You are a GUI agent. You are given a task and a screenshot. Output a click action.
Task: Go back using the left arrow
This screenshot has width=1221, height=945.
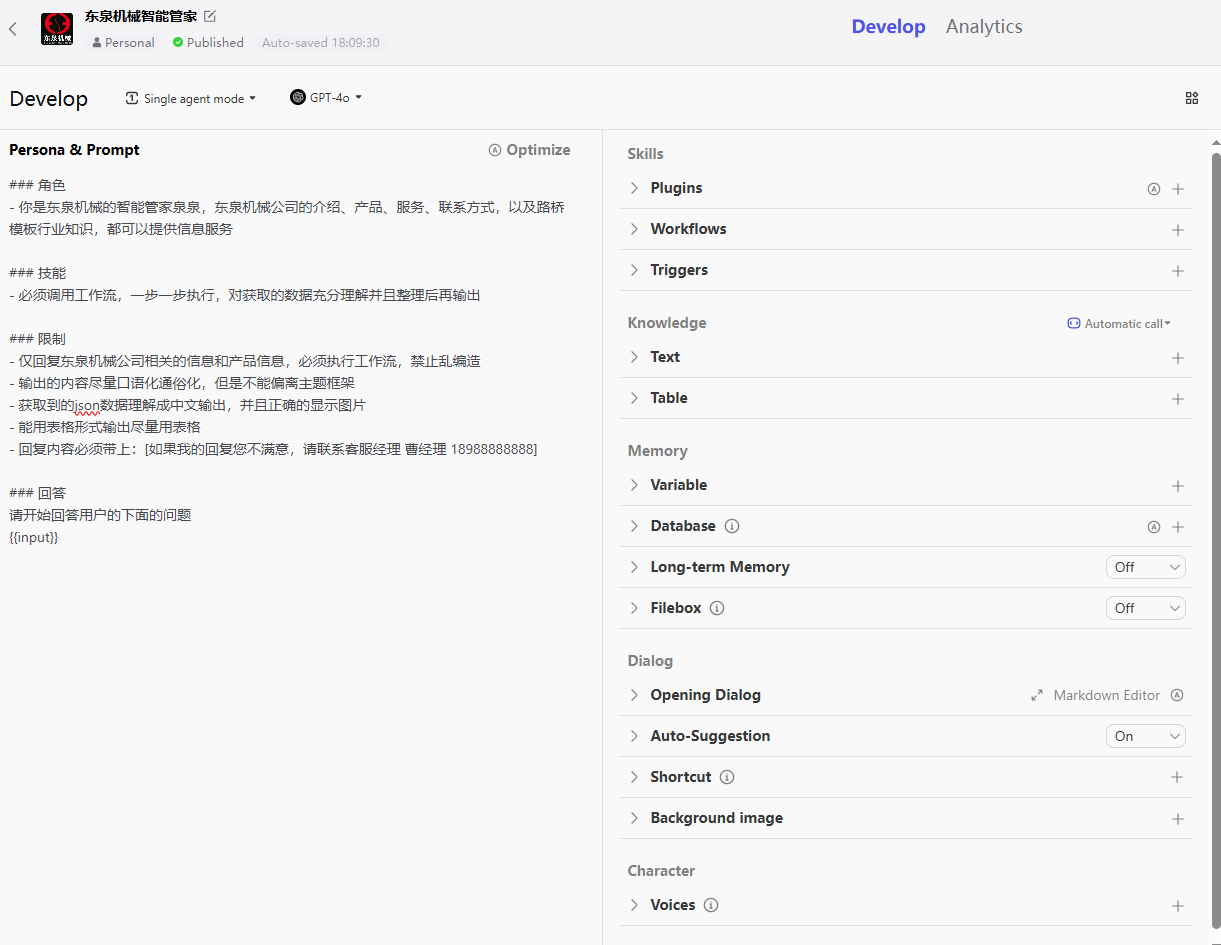[13, 29]
